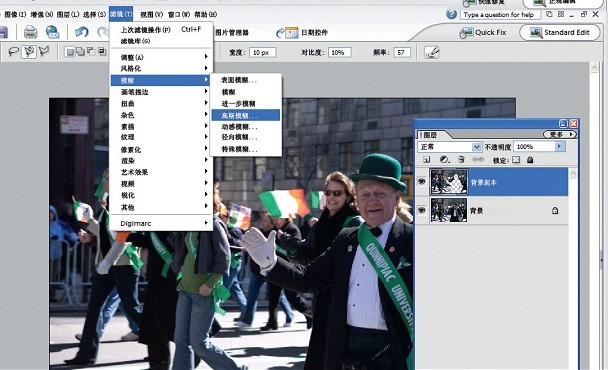Expand the 杂色 submenu
The image size is (608, 370).
click(161, 115)
